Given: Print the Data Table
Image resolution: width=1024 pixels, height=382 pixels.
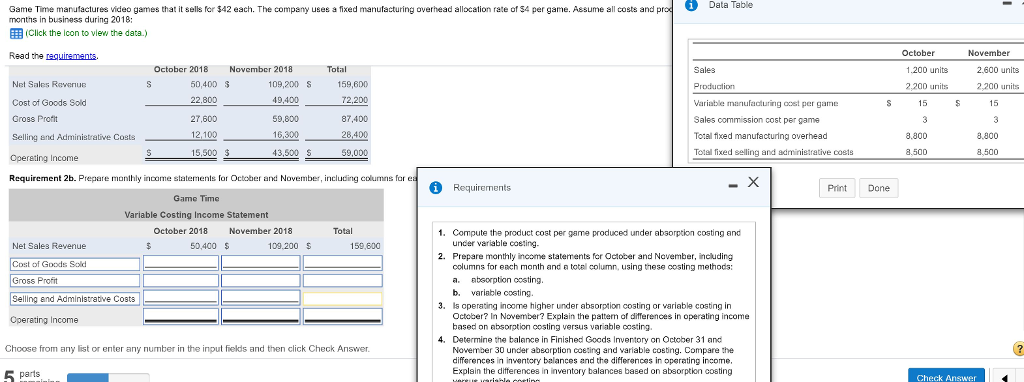Looking at the screenshot, I should [837, 188].
